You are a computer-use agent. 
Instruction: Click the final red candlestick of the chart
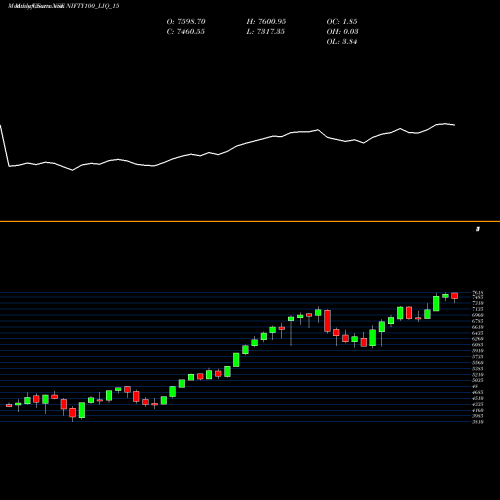coord(455,296)
